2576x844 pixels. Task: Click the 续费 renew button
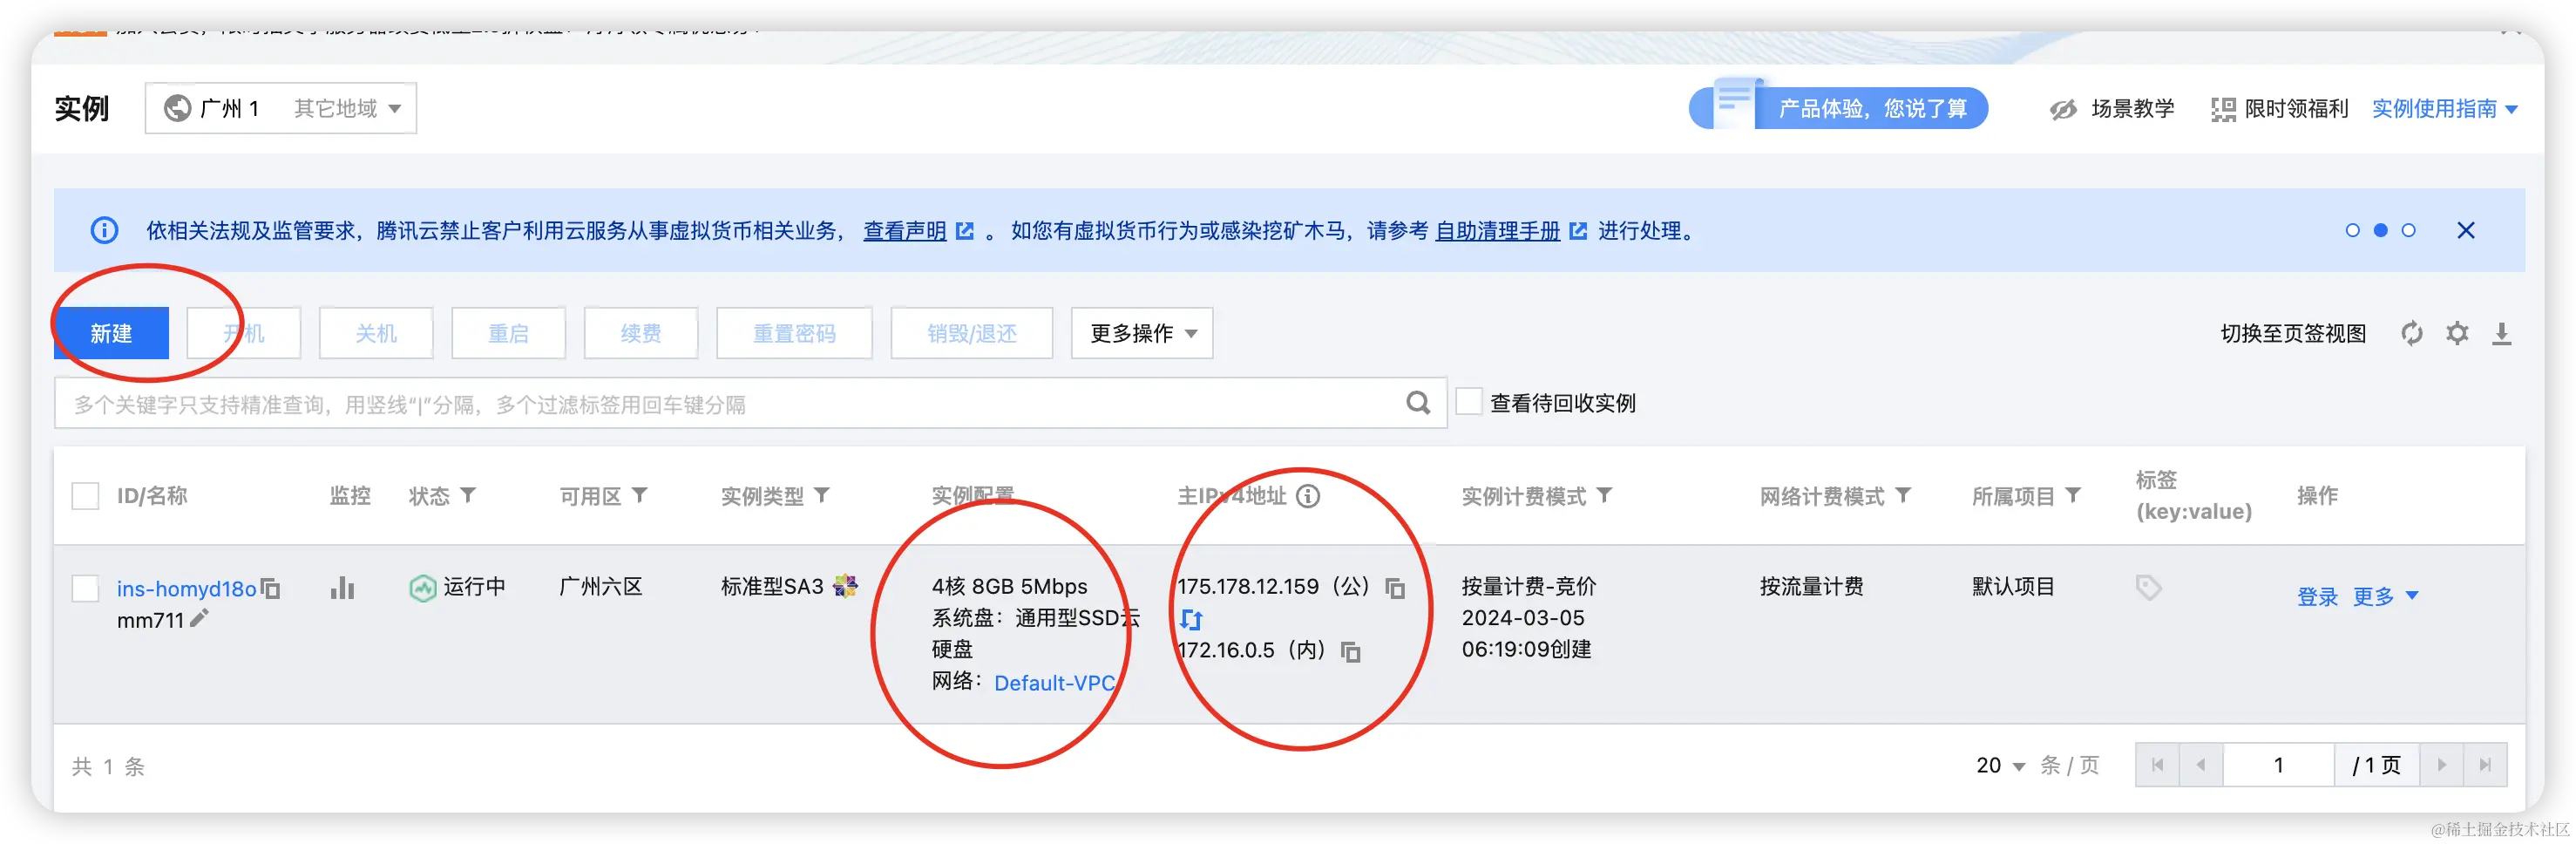click(641, 333)
